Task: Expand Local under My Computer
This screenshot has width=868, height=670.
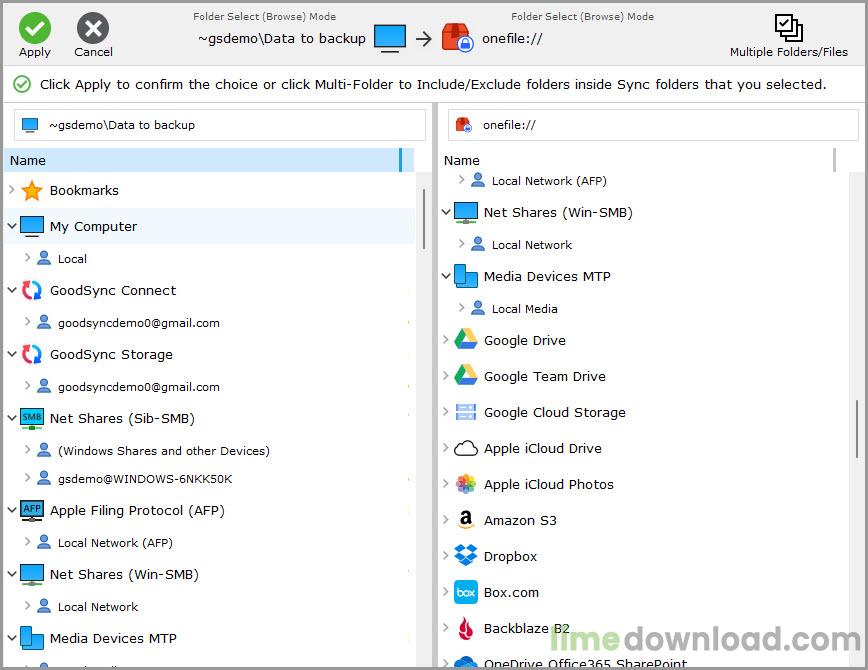Action: pos(27,257)
